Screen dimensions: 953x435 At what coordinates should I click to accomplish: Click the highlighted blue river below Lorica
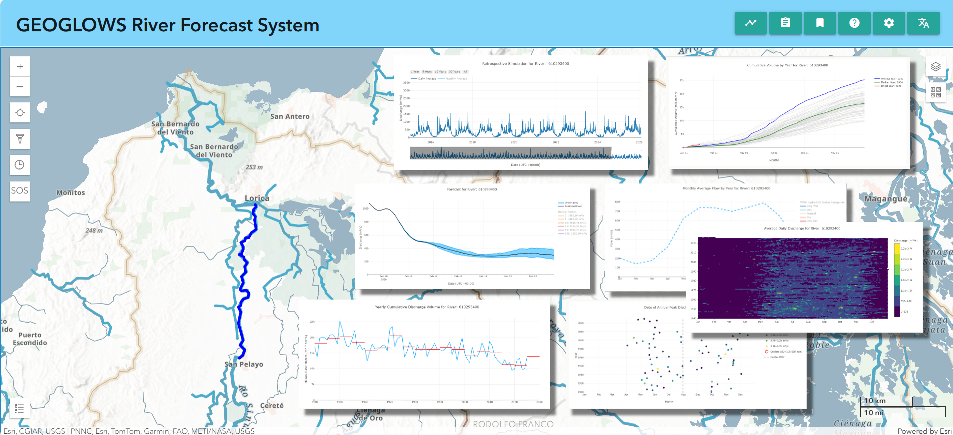tap(240, 280)
